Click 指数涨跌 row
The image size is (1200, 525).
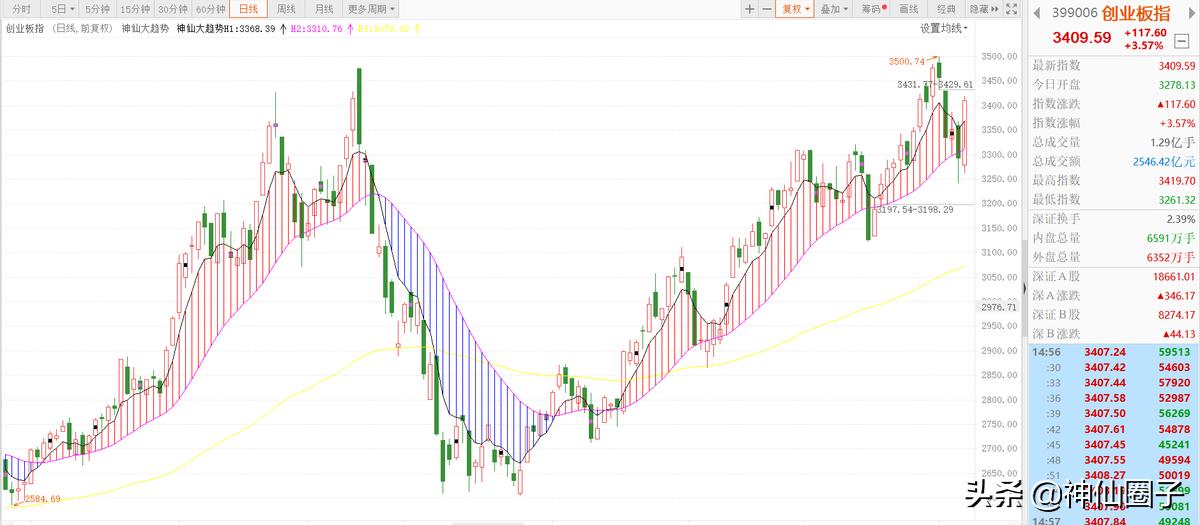(1113, 104)
